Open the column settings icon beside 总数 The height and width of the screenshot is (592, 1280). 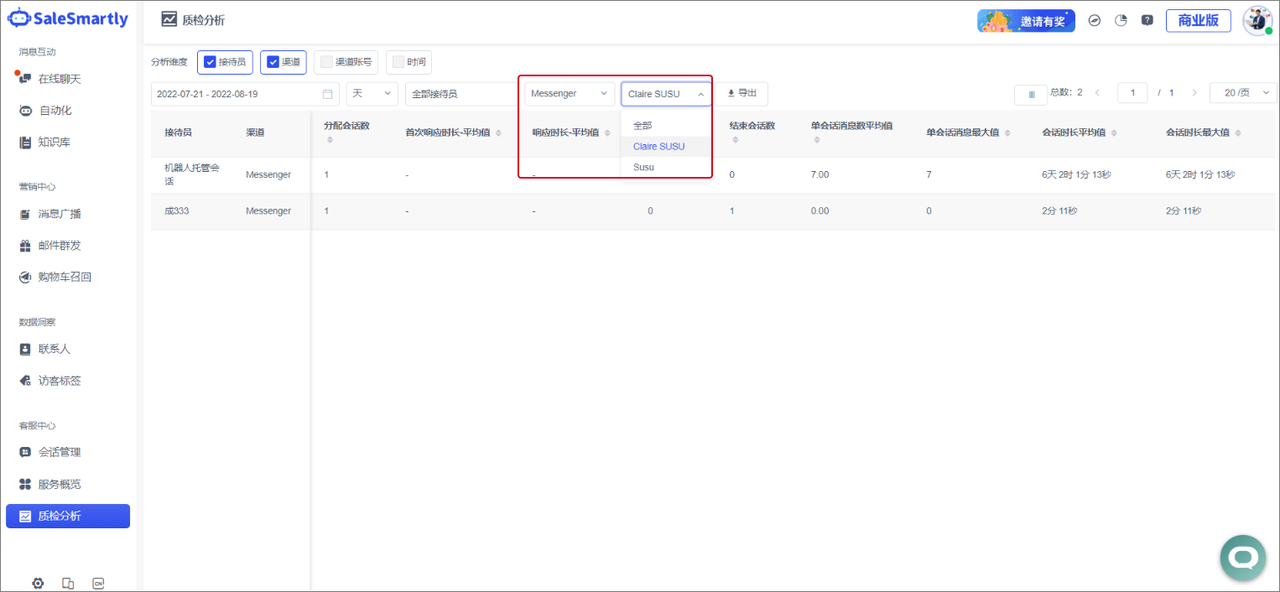tap(1030, 94)
